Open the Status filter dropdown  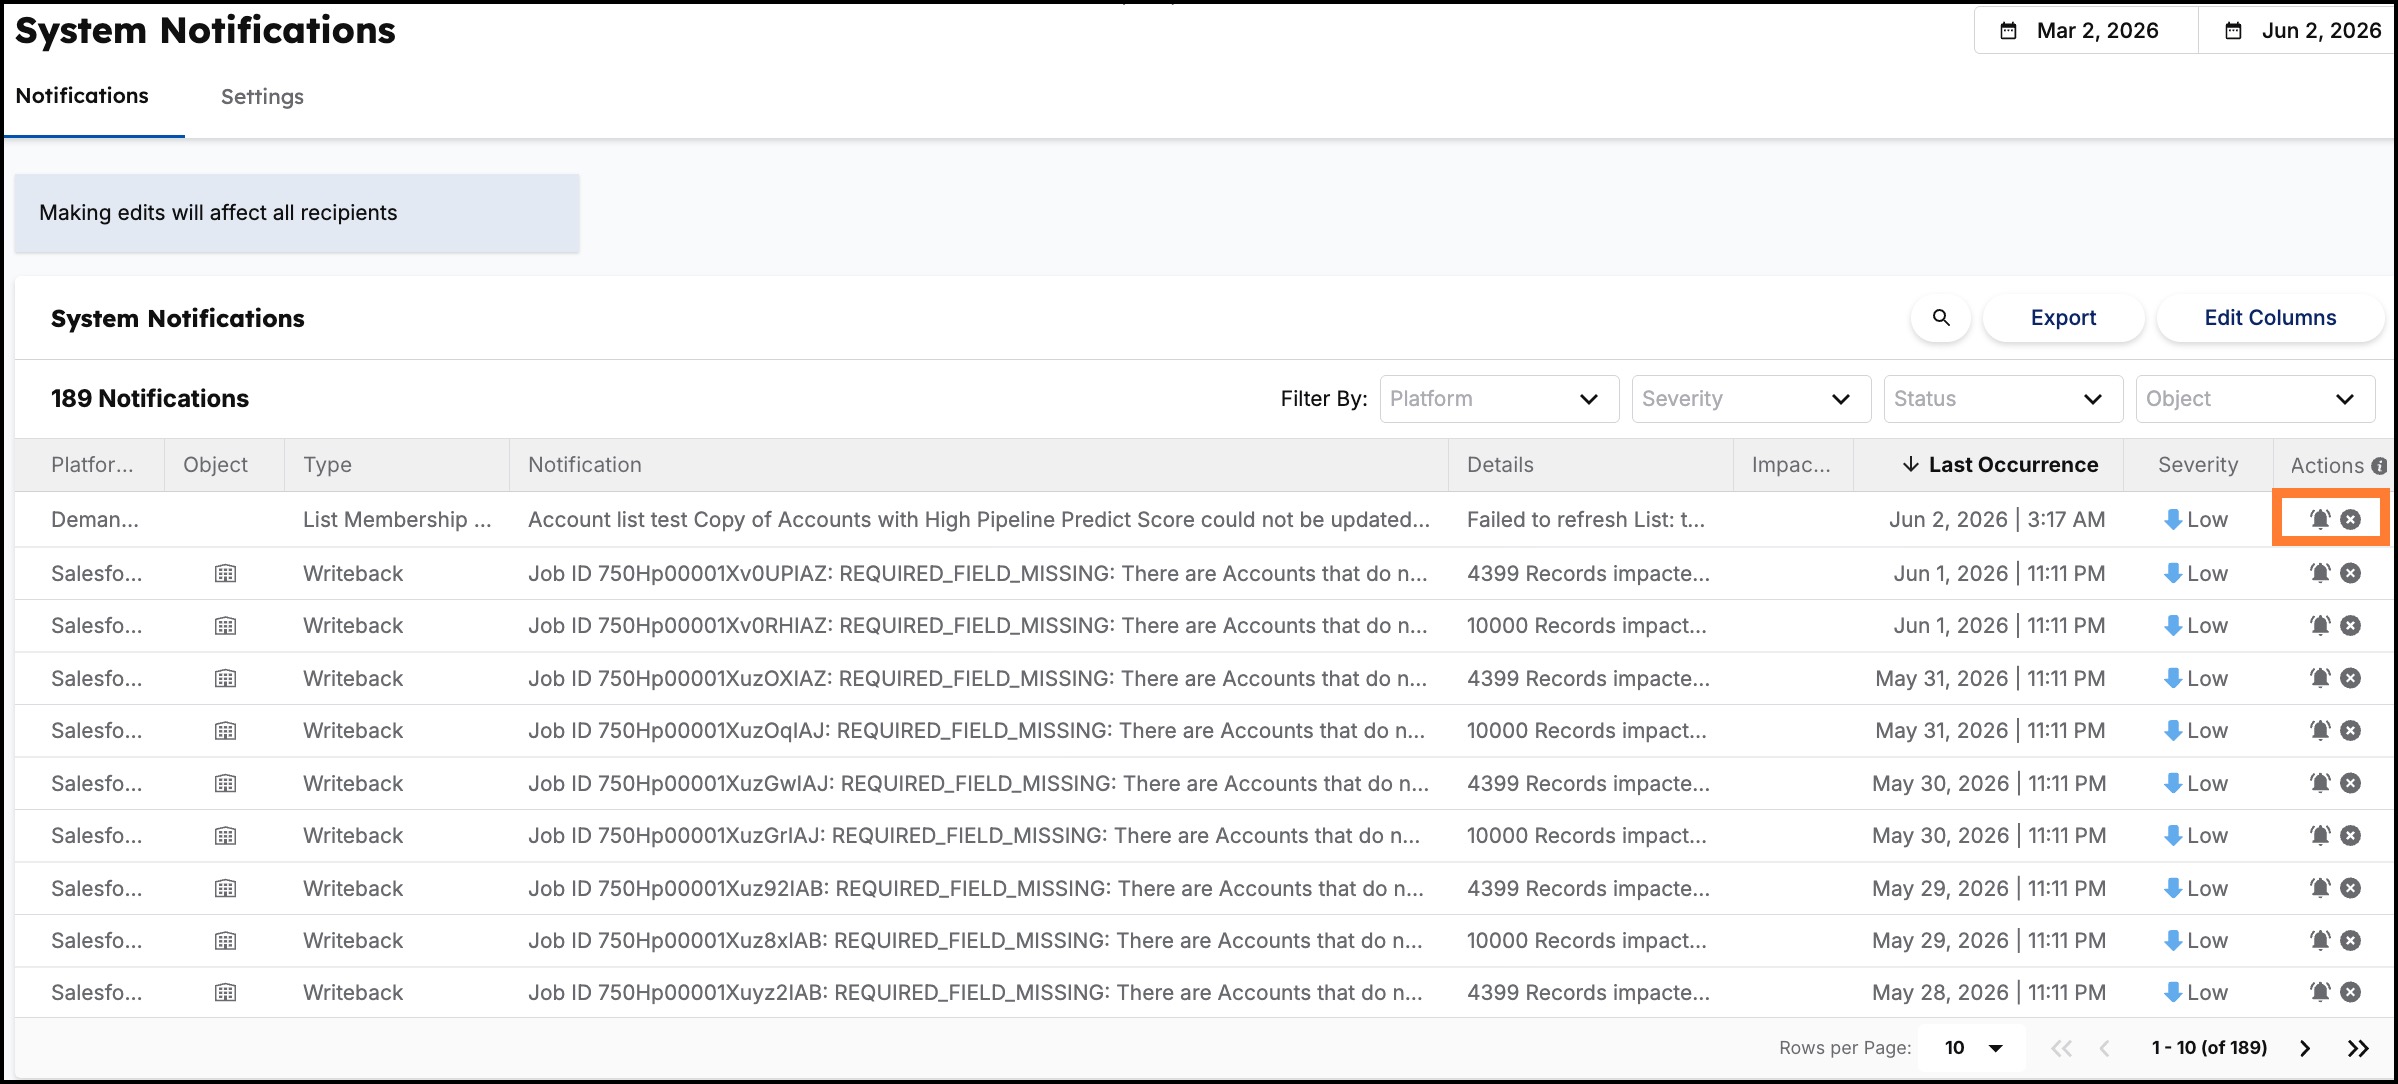coord(2003,399)
